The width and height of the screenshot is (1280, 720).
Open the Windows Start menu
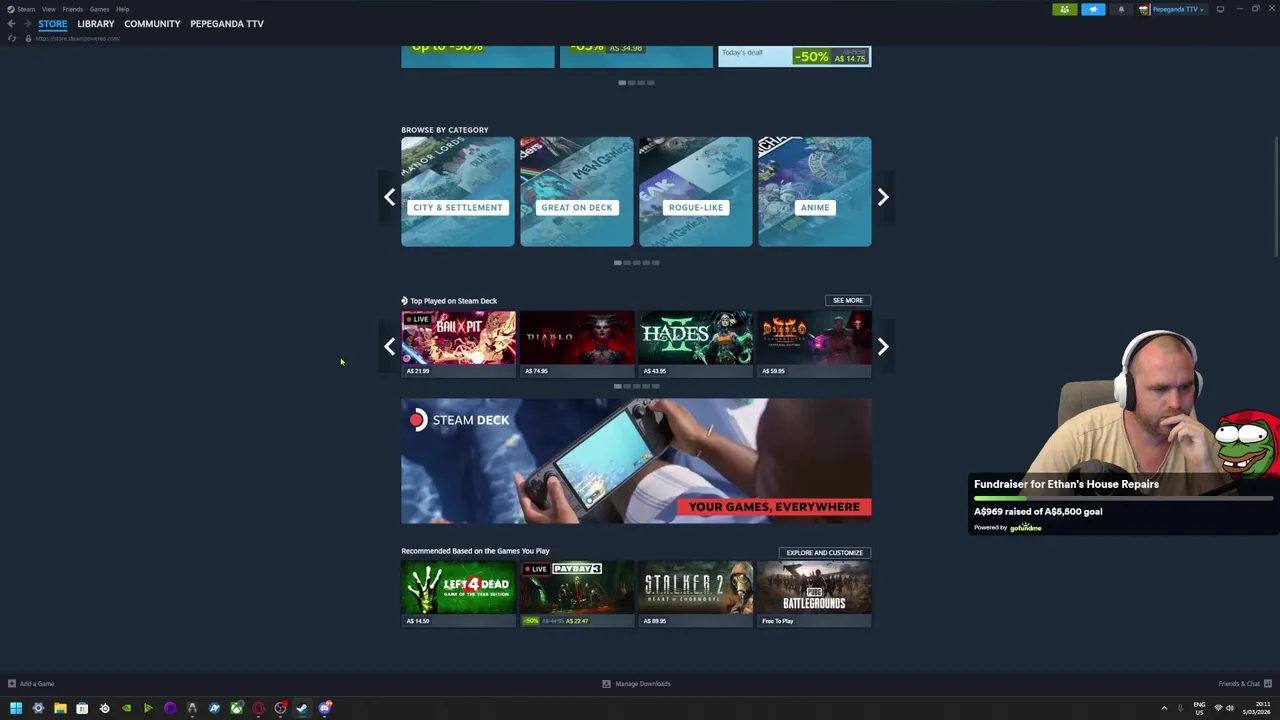click(x=16, y=708)
